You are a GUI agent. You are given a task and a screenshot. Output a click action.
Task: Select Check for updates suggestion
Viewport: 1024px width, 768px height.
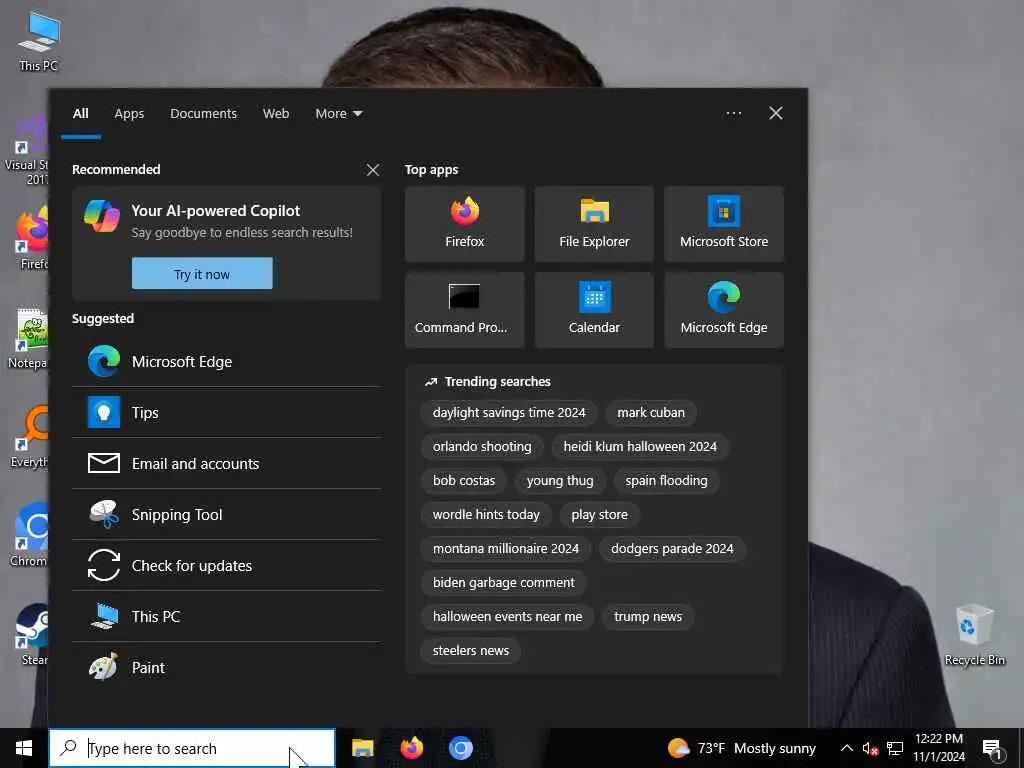coord(227,566)
